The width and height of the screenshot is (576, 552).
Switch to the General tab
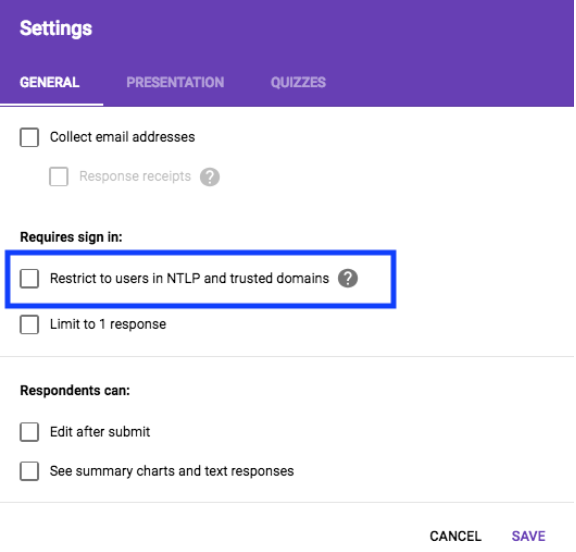pyautogui.click(x=50, y=82)
